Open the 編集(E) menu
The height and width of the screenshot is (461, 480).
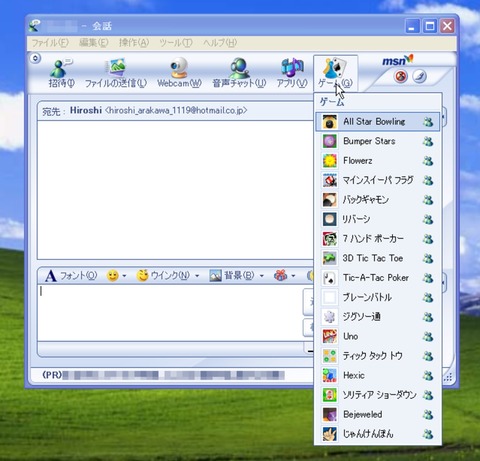point(94,43)
